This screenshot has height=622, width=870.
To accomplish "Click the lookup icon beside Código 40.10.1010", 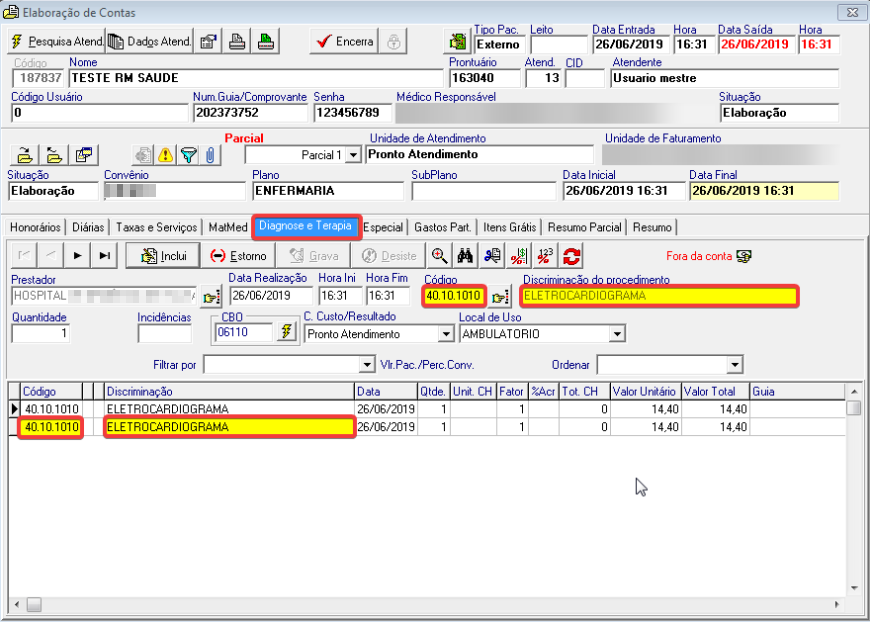I will click(x=500, y=297).
